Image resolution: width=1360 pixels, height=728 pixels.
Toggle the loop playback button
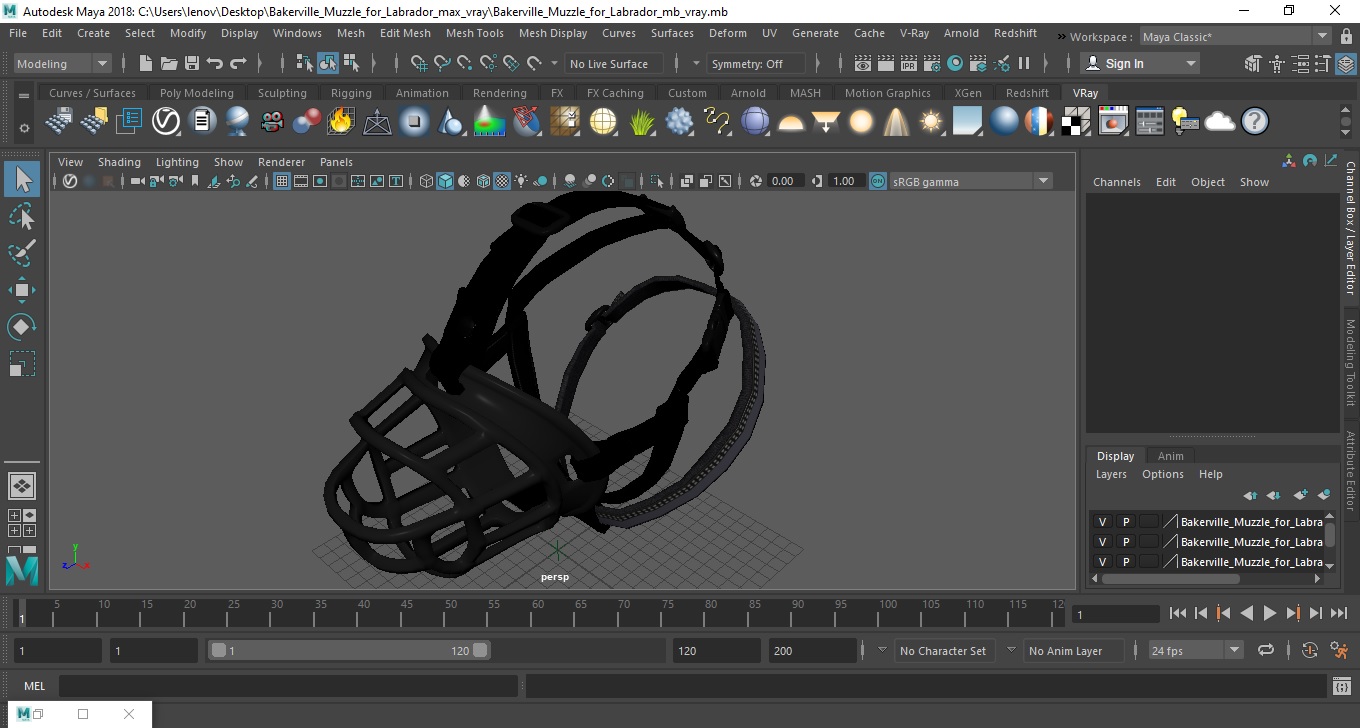(1265, 650)
